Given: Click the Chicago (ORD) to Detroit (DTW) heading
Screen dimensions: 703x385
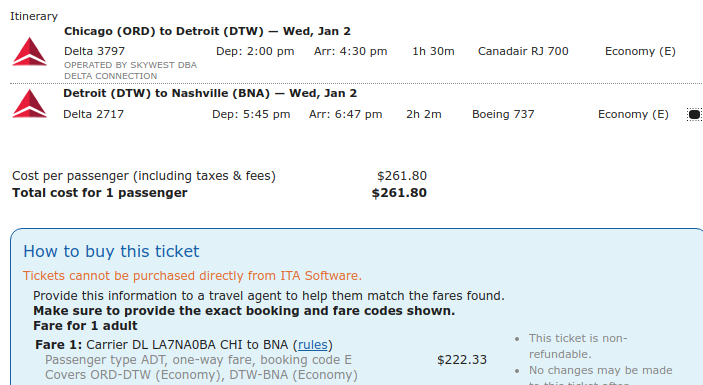Looking at the screenshot, I should [x=207, y=31].
